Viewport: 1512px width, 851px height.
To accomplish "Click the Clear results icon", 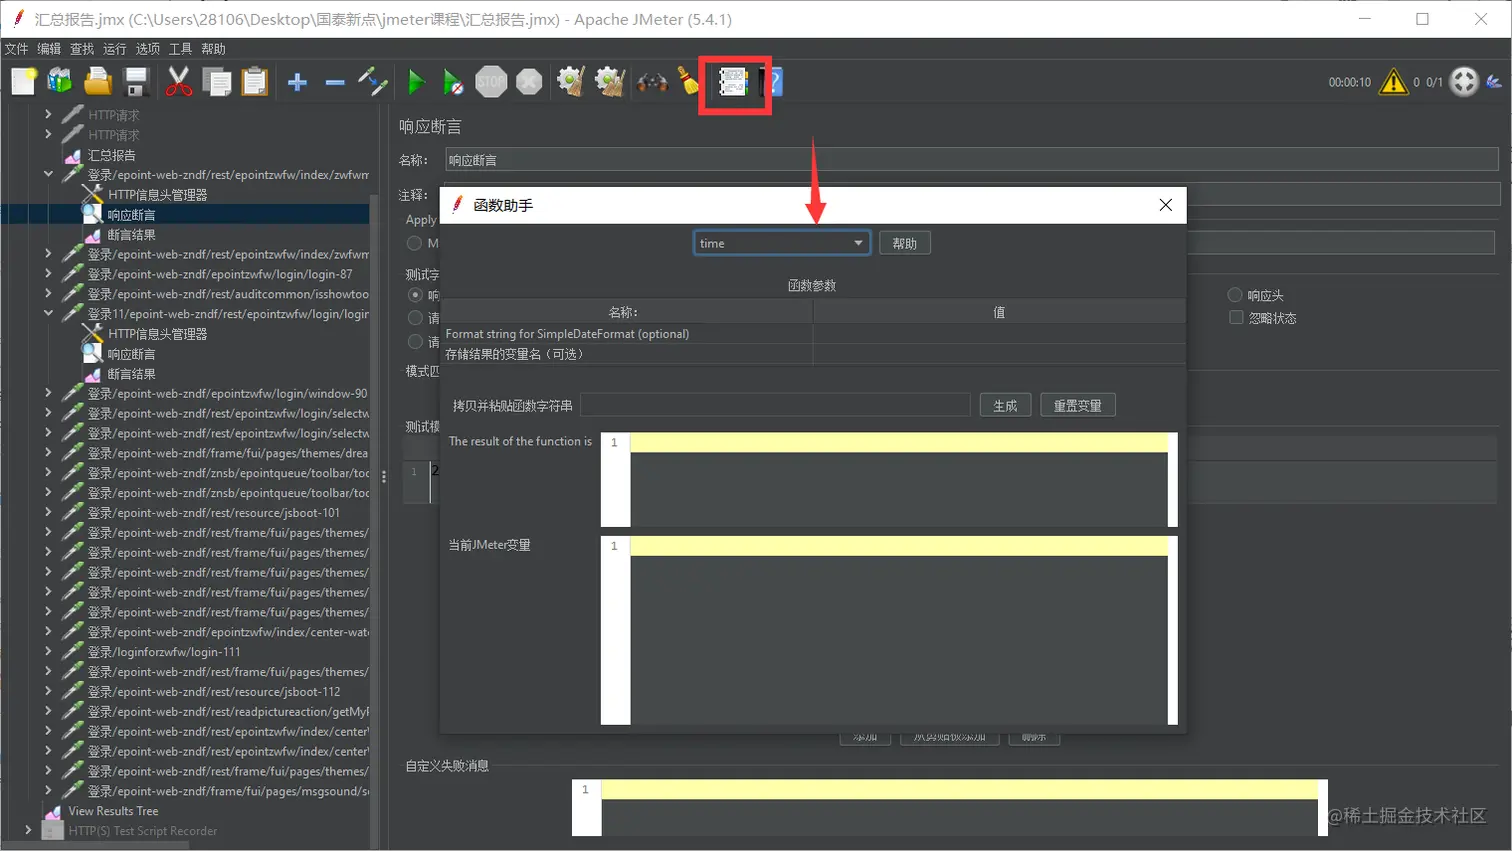I will pyautogui.click(x=571, y=82).
